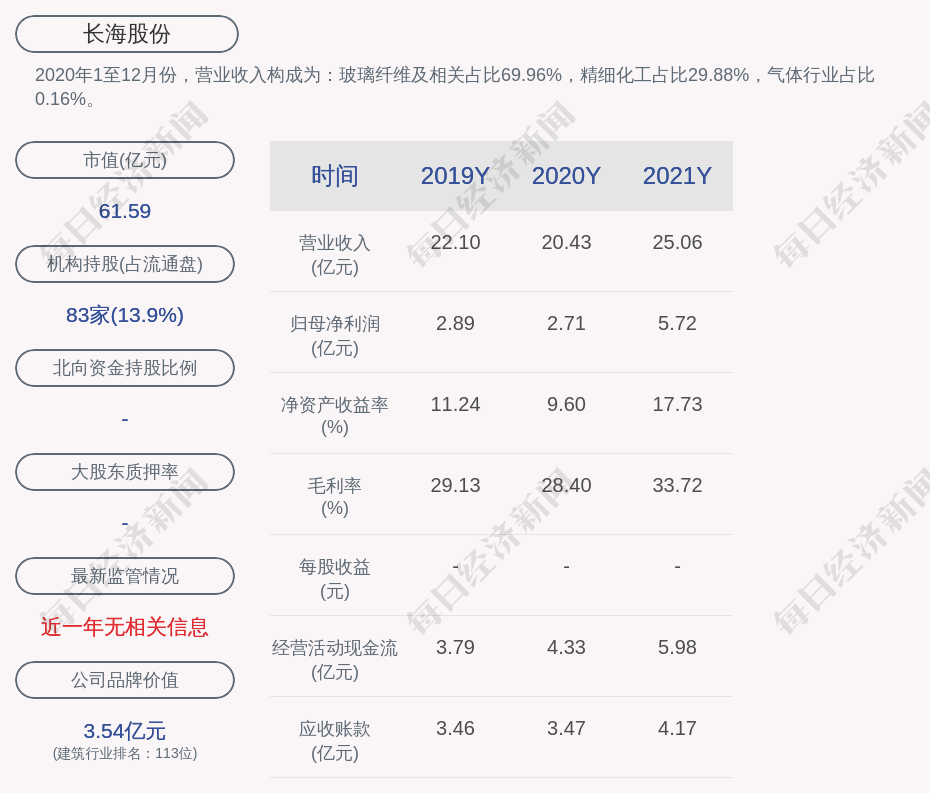
Task: Click the dash under 大股东质押率
Action: click(125, 523)
